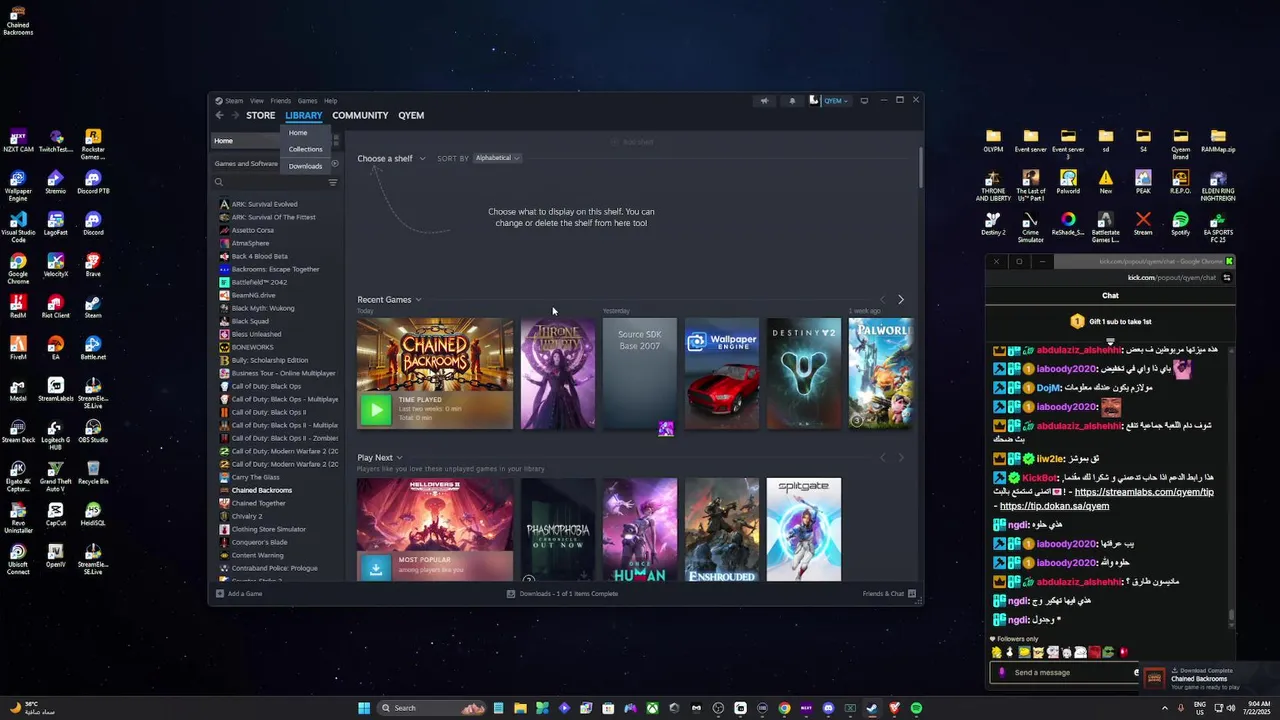The width and height of the screenshot is (1280, 720).
Task: Open Rockstar Games desktop shortcut
Action: pos(93,144)
